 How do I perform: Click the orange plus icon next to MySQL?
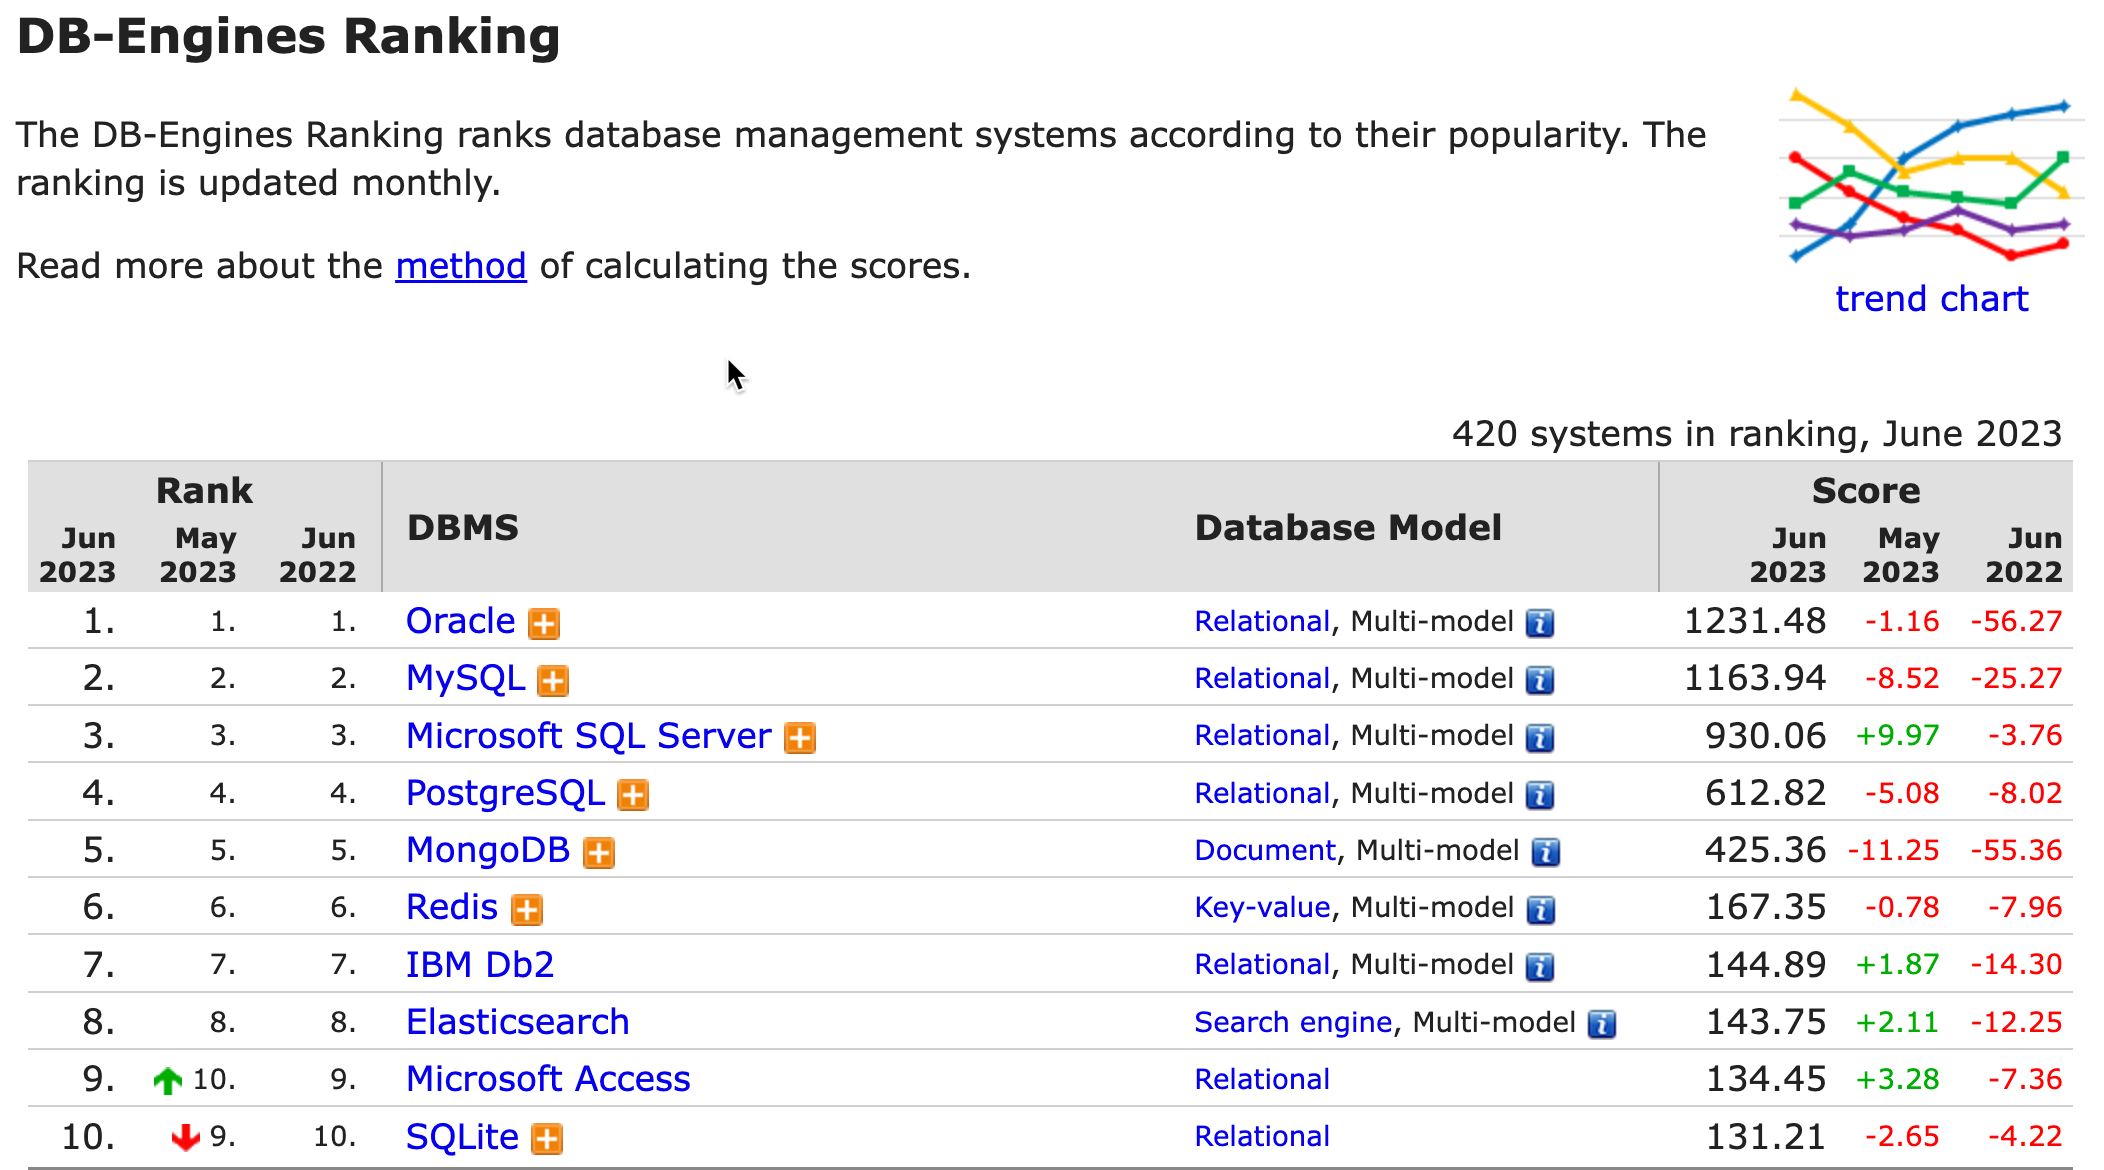pyautogui.click(x=553, y=680)
